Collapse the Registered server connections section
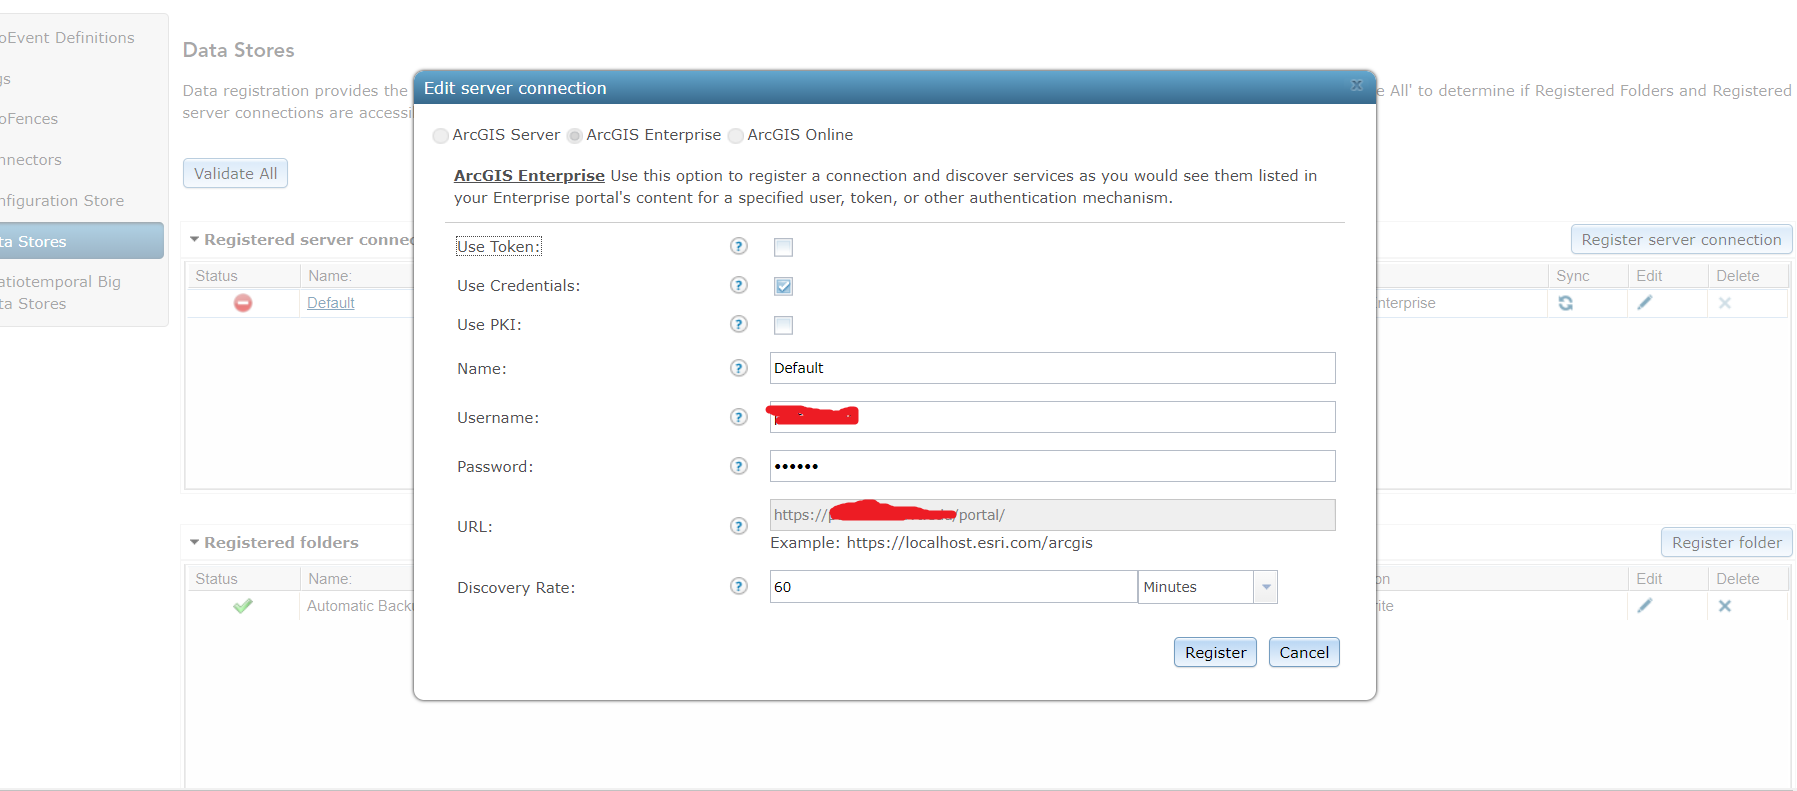1797x791 pixels. [195, 240]
